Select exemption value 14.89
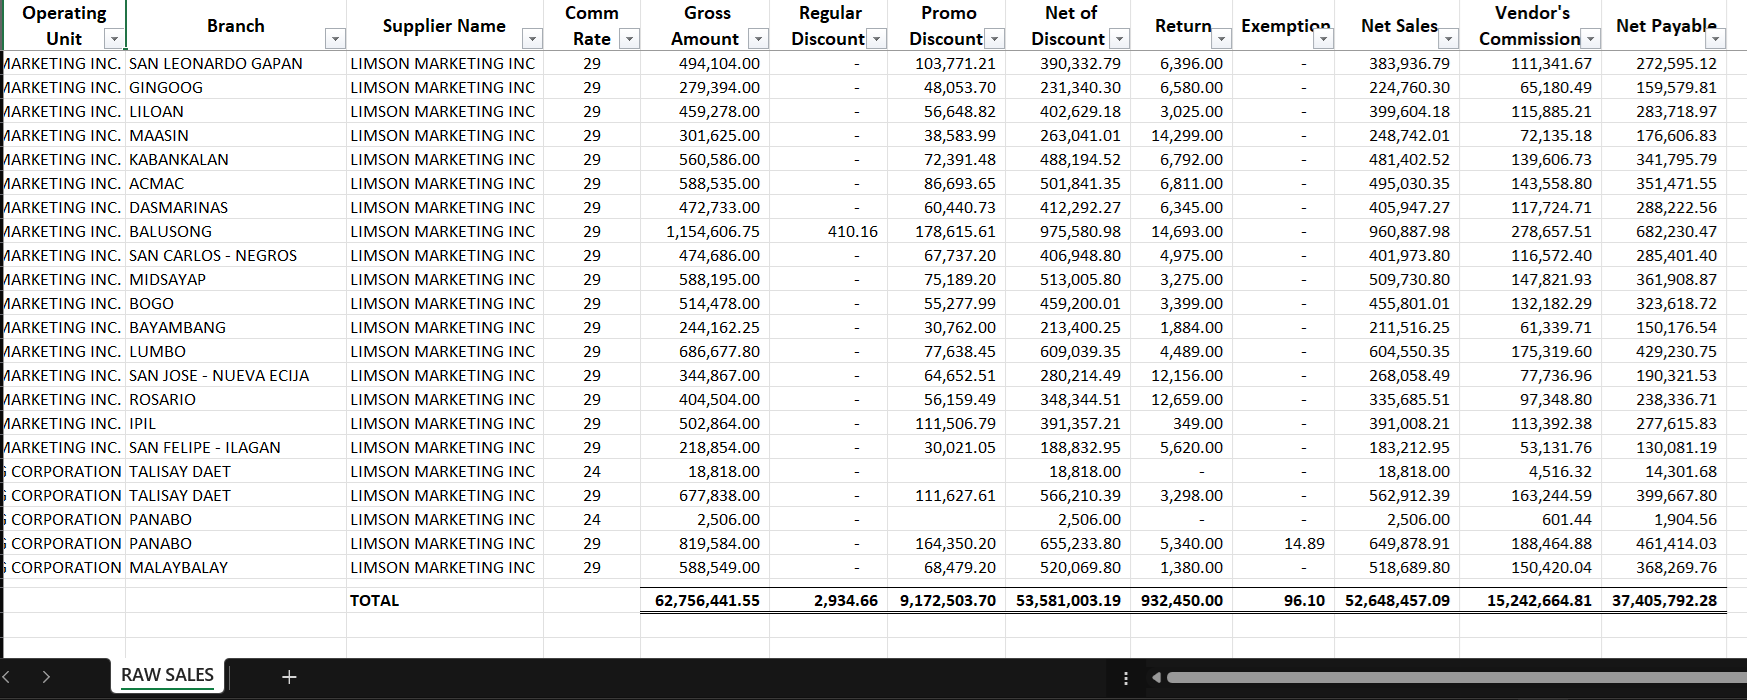This screenshot has height=700, width=1747. pos(1283,543)
